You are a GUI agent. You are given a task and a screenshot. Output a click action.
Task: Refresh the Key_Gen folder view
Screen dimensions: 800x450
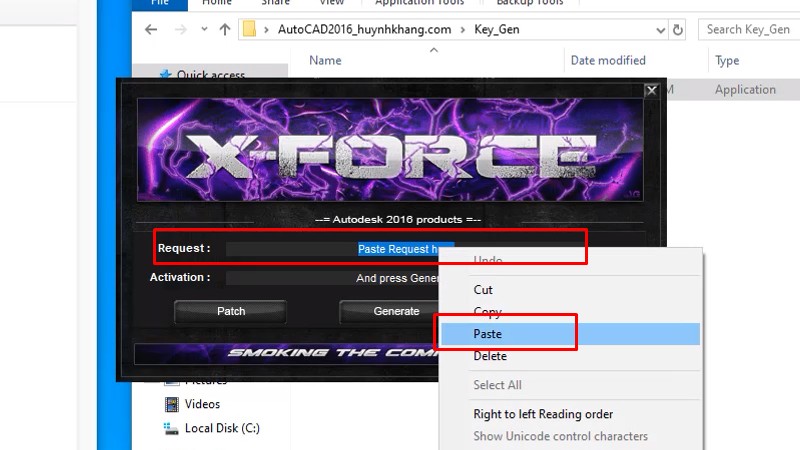click(679, 30)
